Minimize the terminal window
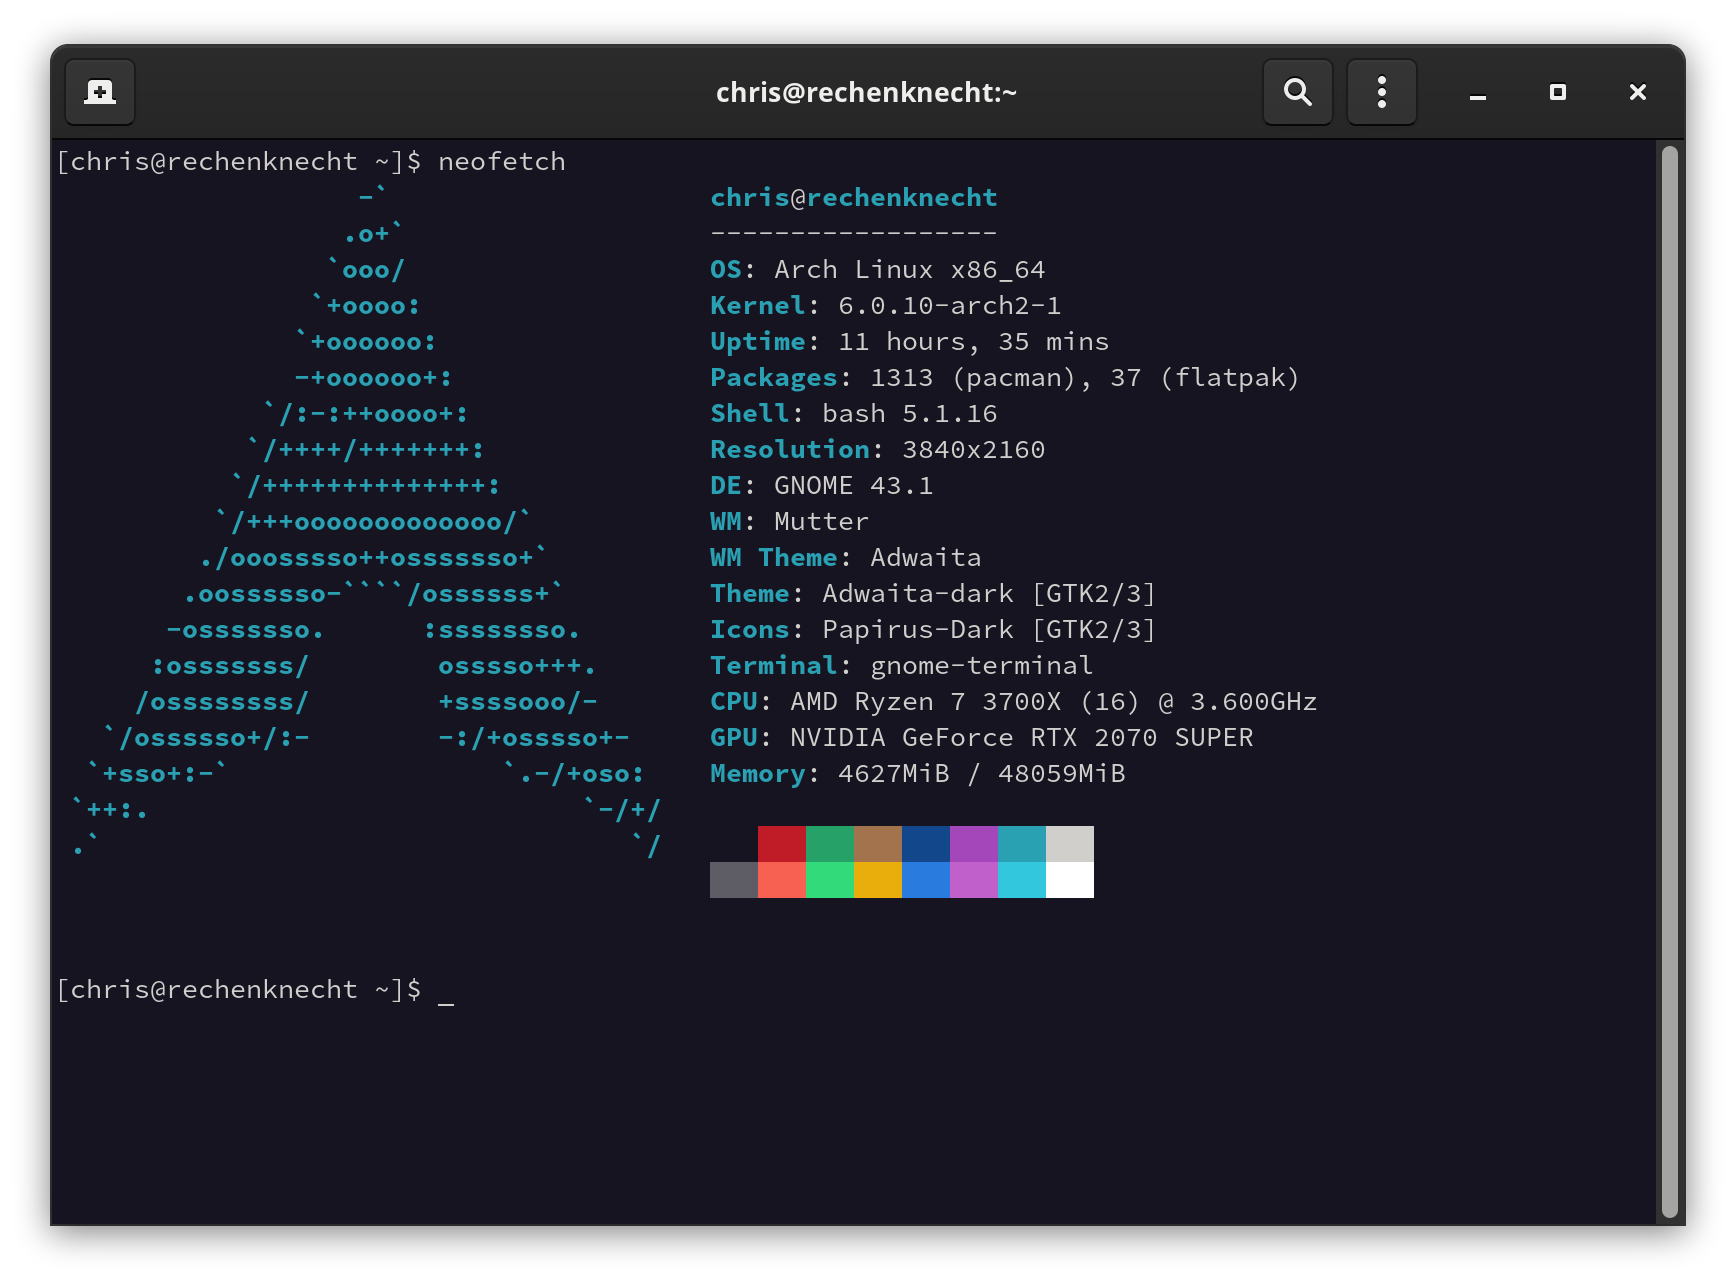The height and width of the screenshot is (1282, 1736). click(x=1478, y=92)
